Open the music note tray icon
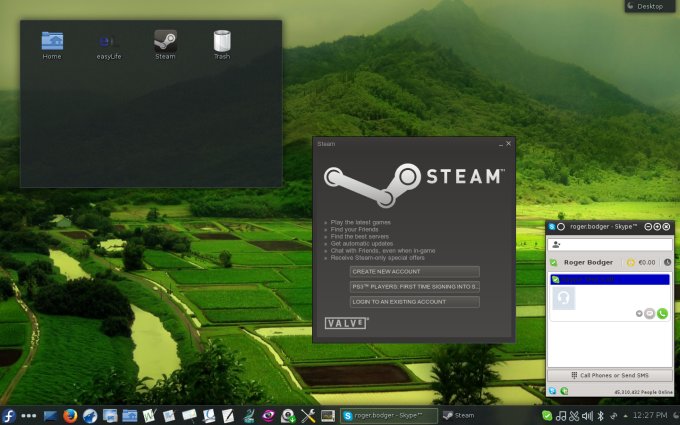This screenshot has width=680, height=425. click(x=561, y=416)
